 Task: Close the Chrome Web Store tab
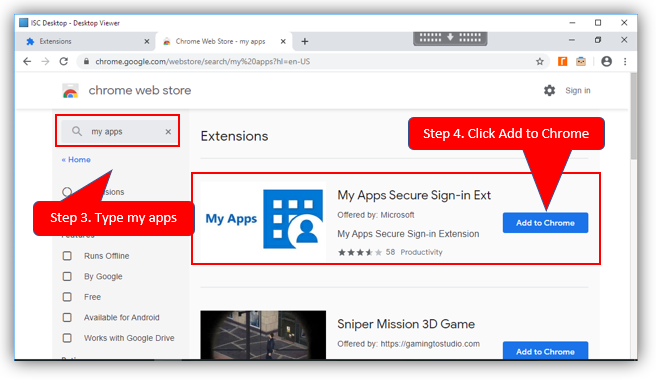click(283, 41)
